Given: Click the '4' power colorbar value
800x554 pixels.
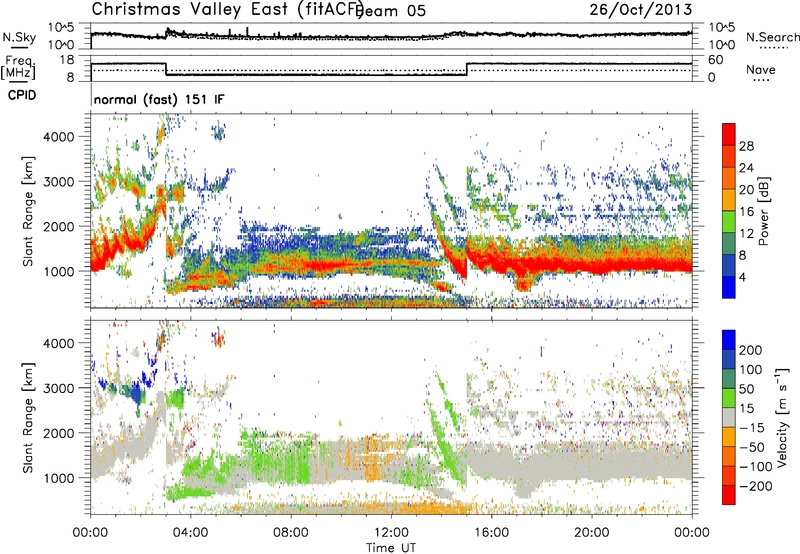Looking at the screenshot, I should [x=742, y=278].
